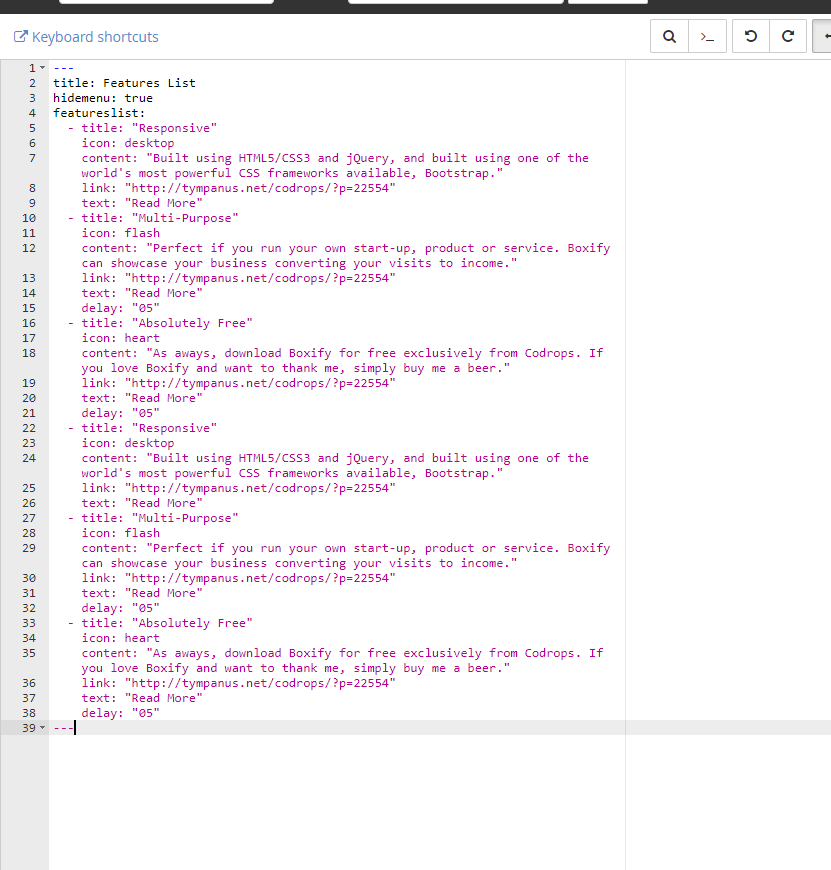Click the text 'hidemenu: true'

(103, 98)
